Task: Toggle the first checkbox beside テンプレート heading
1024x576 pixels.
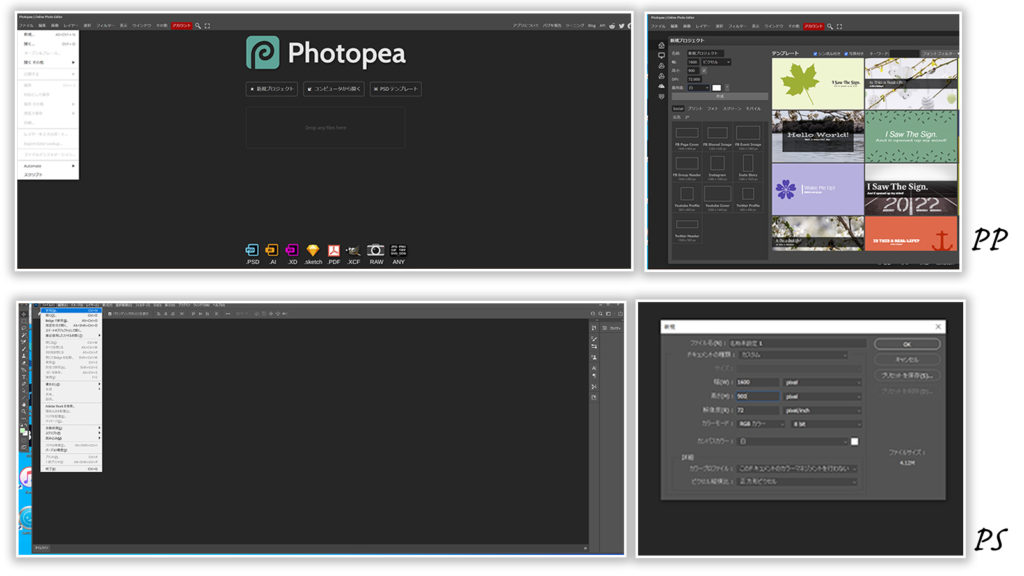Action: pos(816,53)
